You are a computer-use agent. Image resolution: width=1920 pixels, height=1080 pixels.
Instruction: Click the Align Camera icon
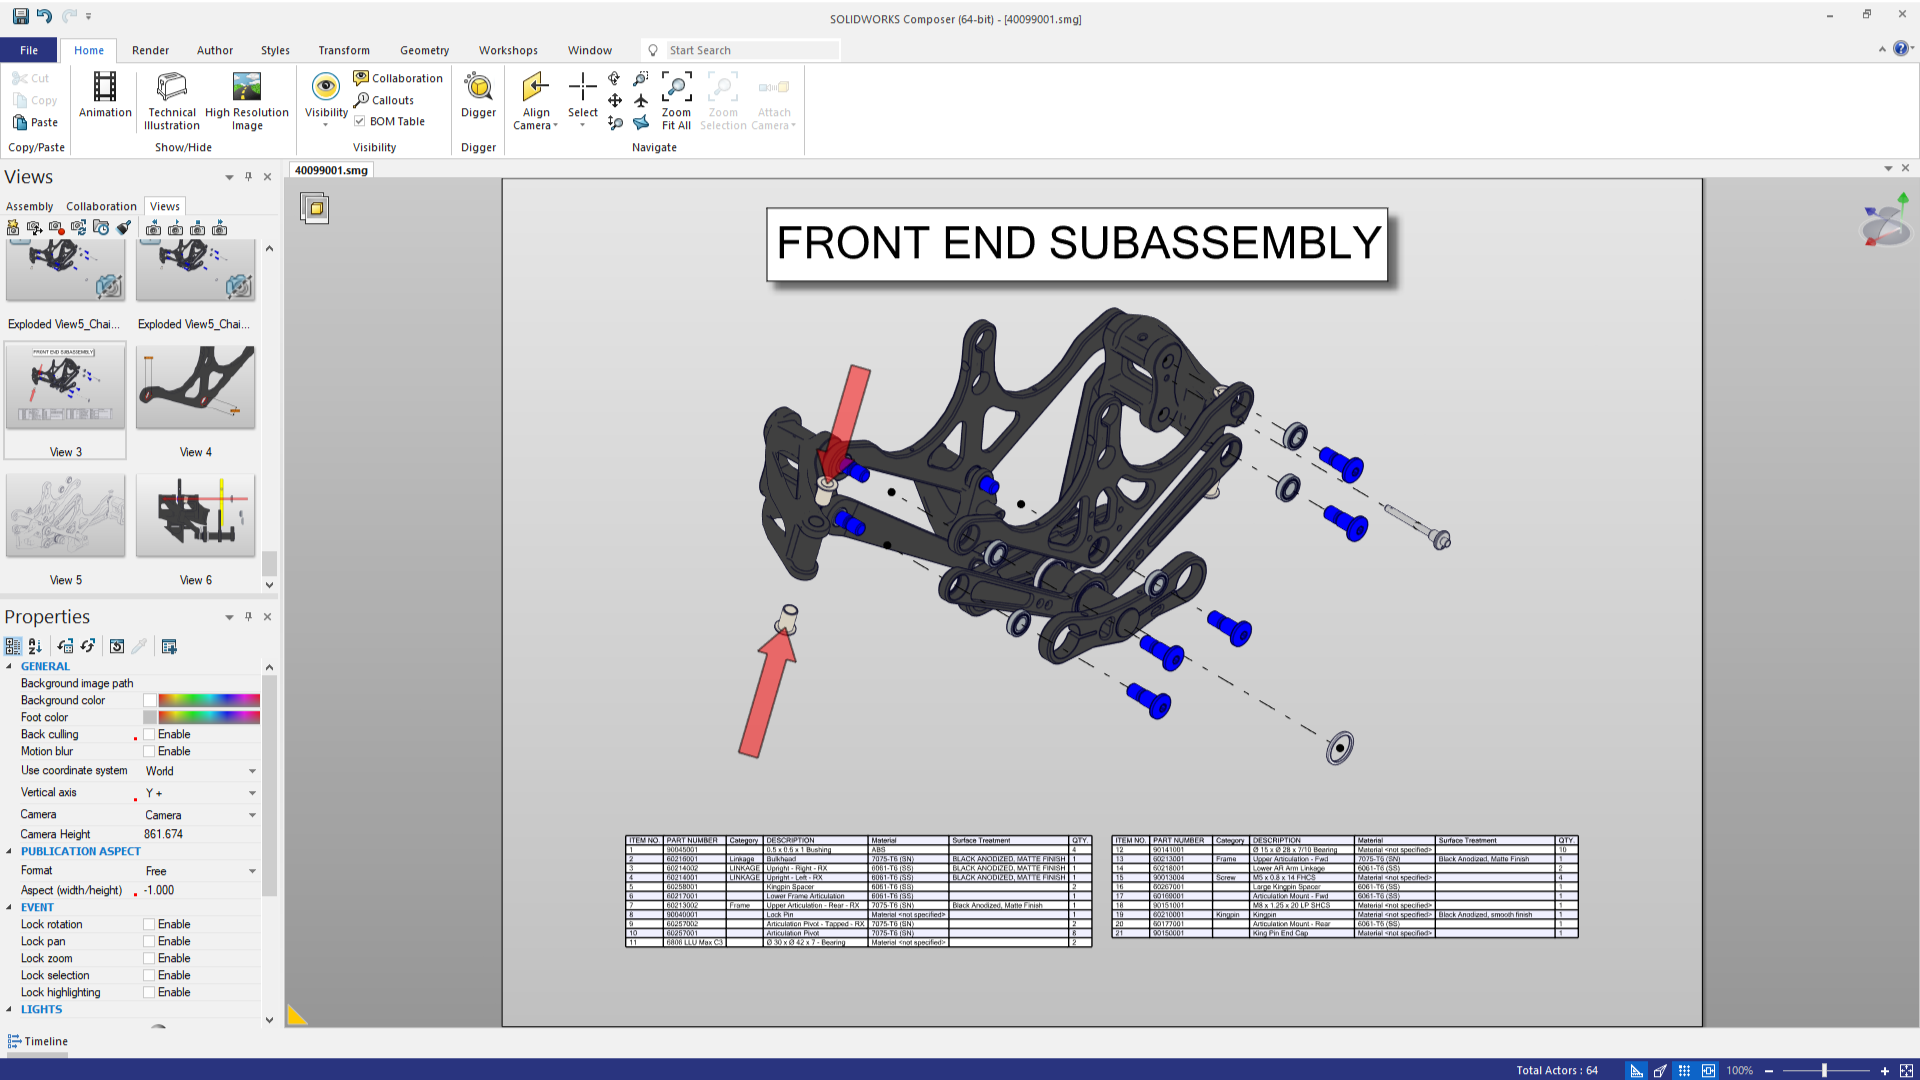coord(535,98)
